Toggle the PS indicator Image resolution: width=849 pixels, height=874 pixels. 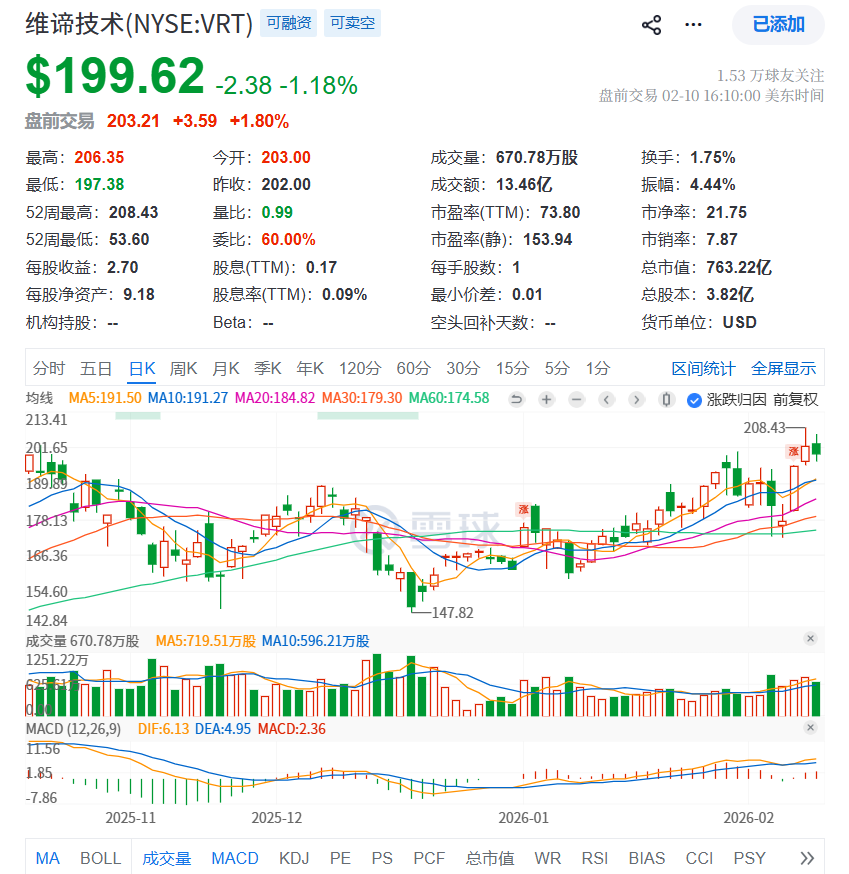pyautogui.click(x=382, y=858)
